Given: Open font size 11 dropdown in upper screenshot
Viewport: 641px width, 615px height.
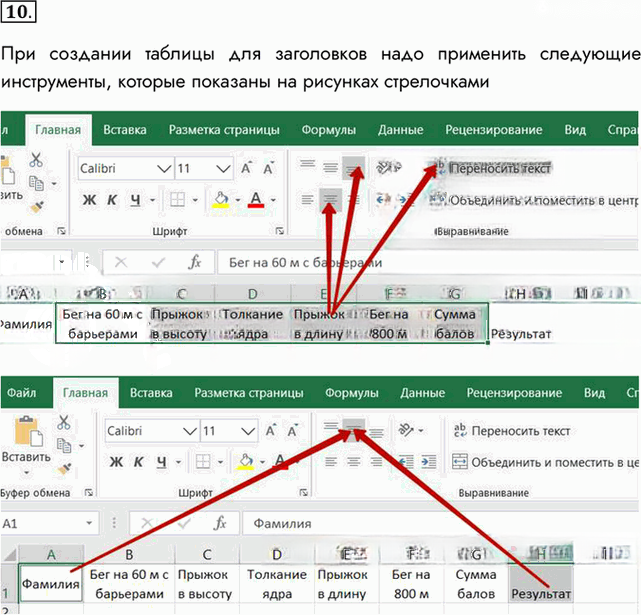Looking at the screenshot, I should [223, 168].
